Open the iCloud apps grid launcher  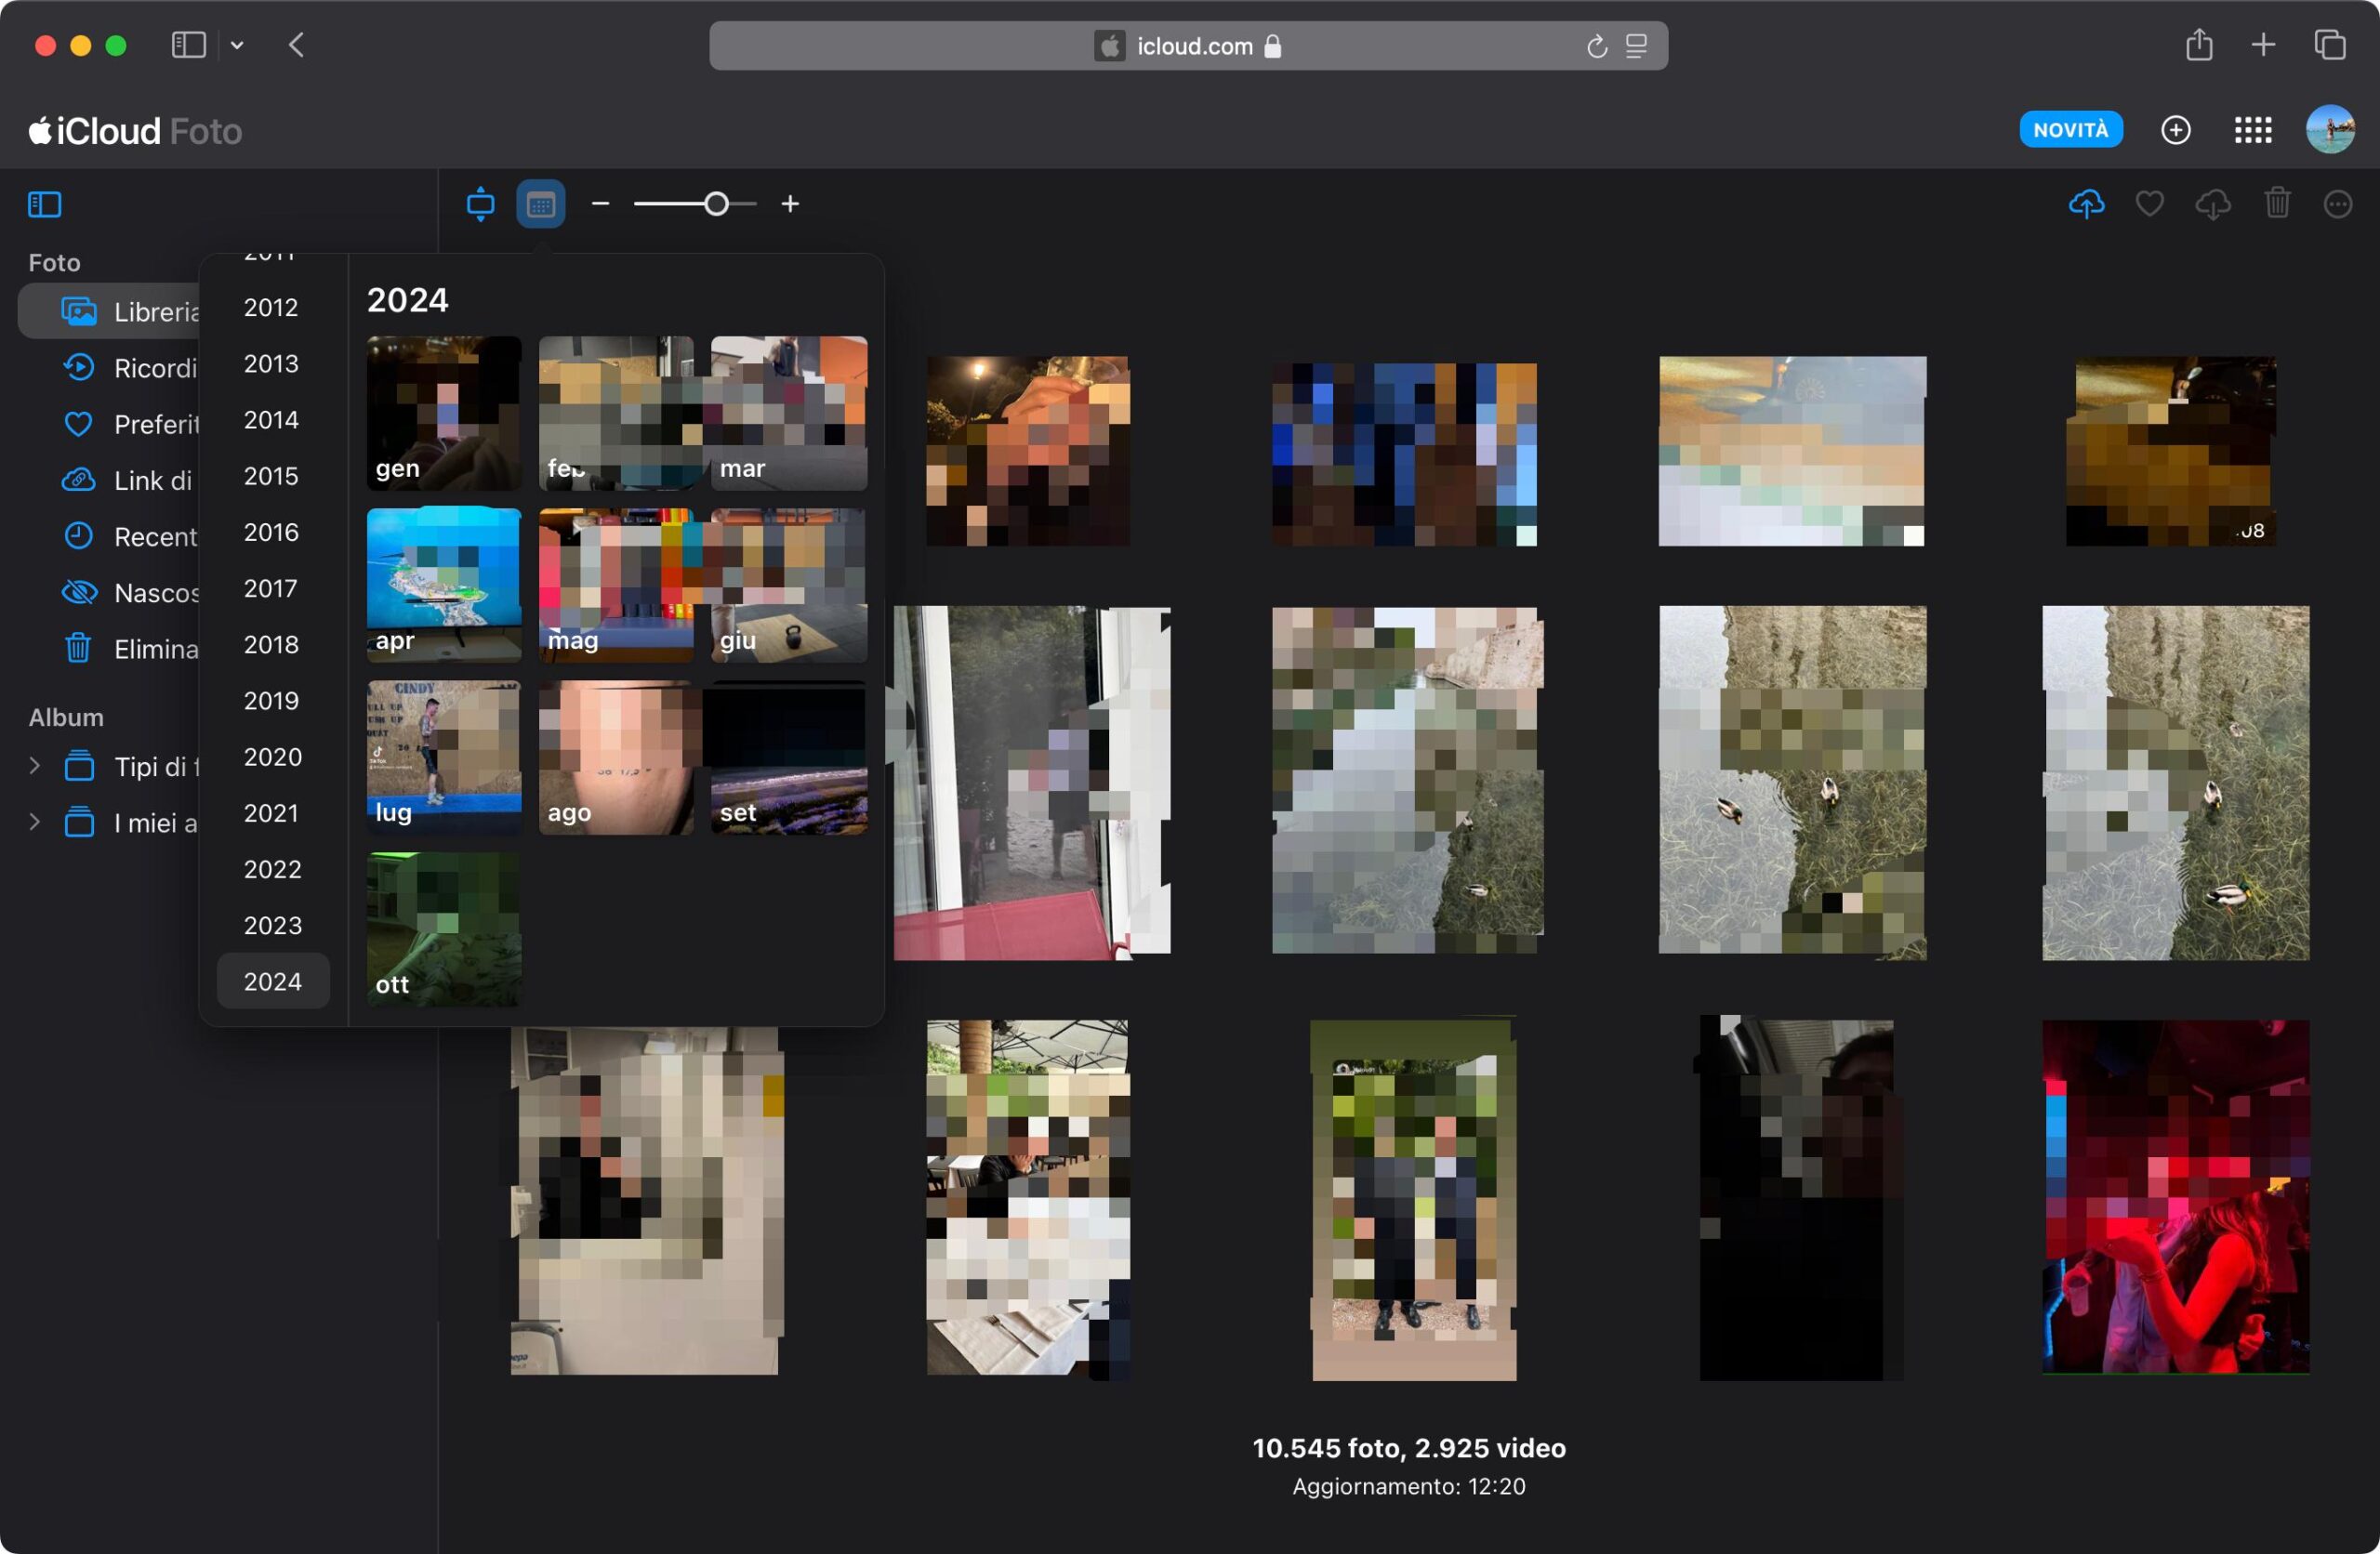coord(2252,130)
